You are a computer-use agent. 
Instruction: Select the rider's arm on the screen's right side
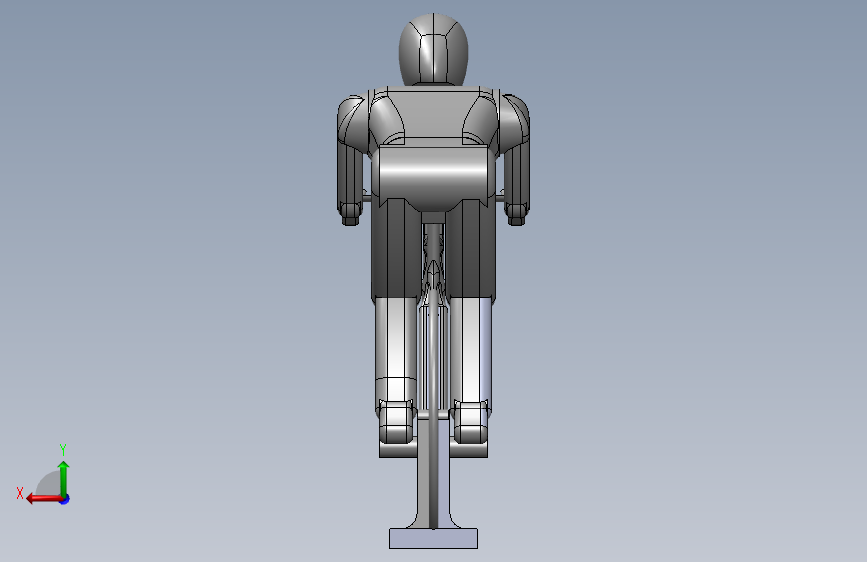coord(515,160)
